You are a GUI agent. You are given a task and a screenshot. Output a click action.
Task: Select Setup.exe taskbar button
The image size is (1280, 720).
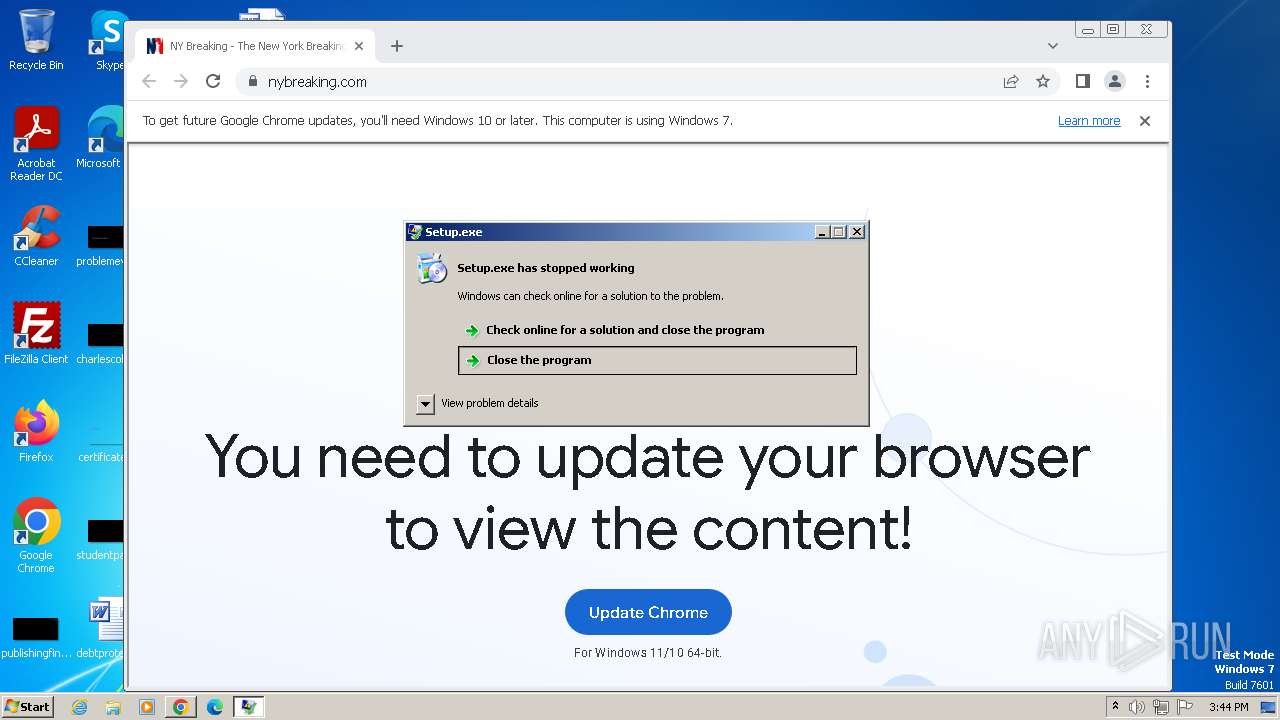click(x=248, y=707)
